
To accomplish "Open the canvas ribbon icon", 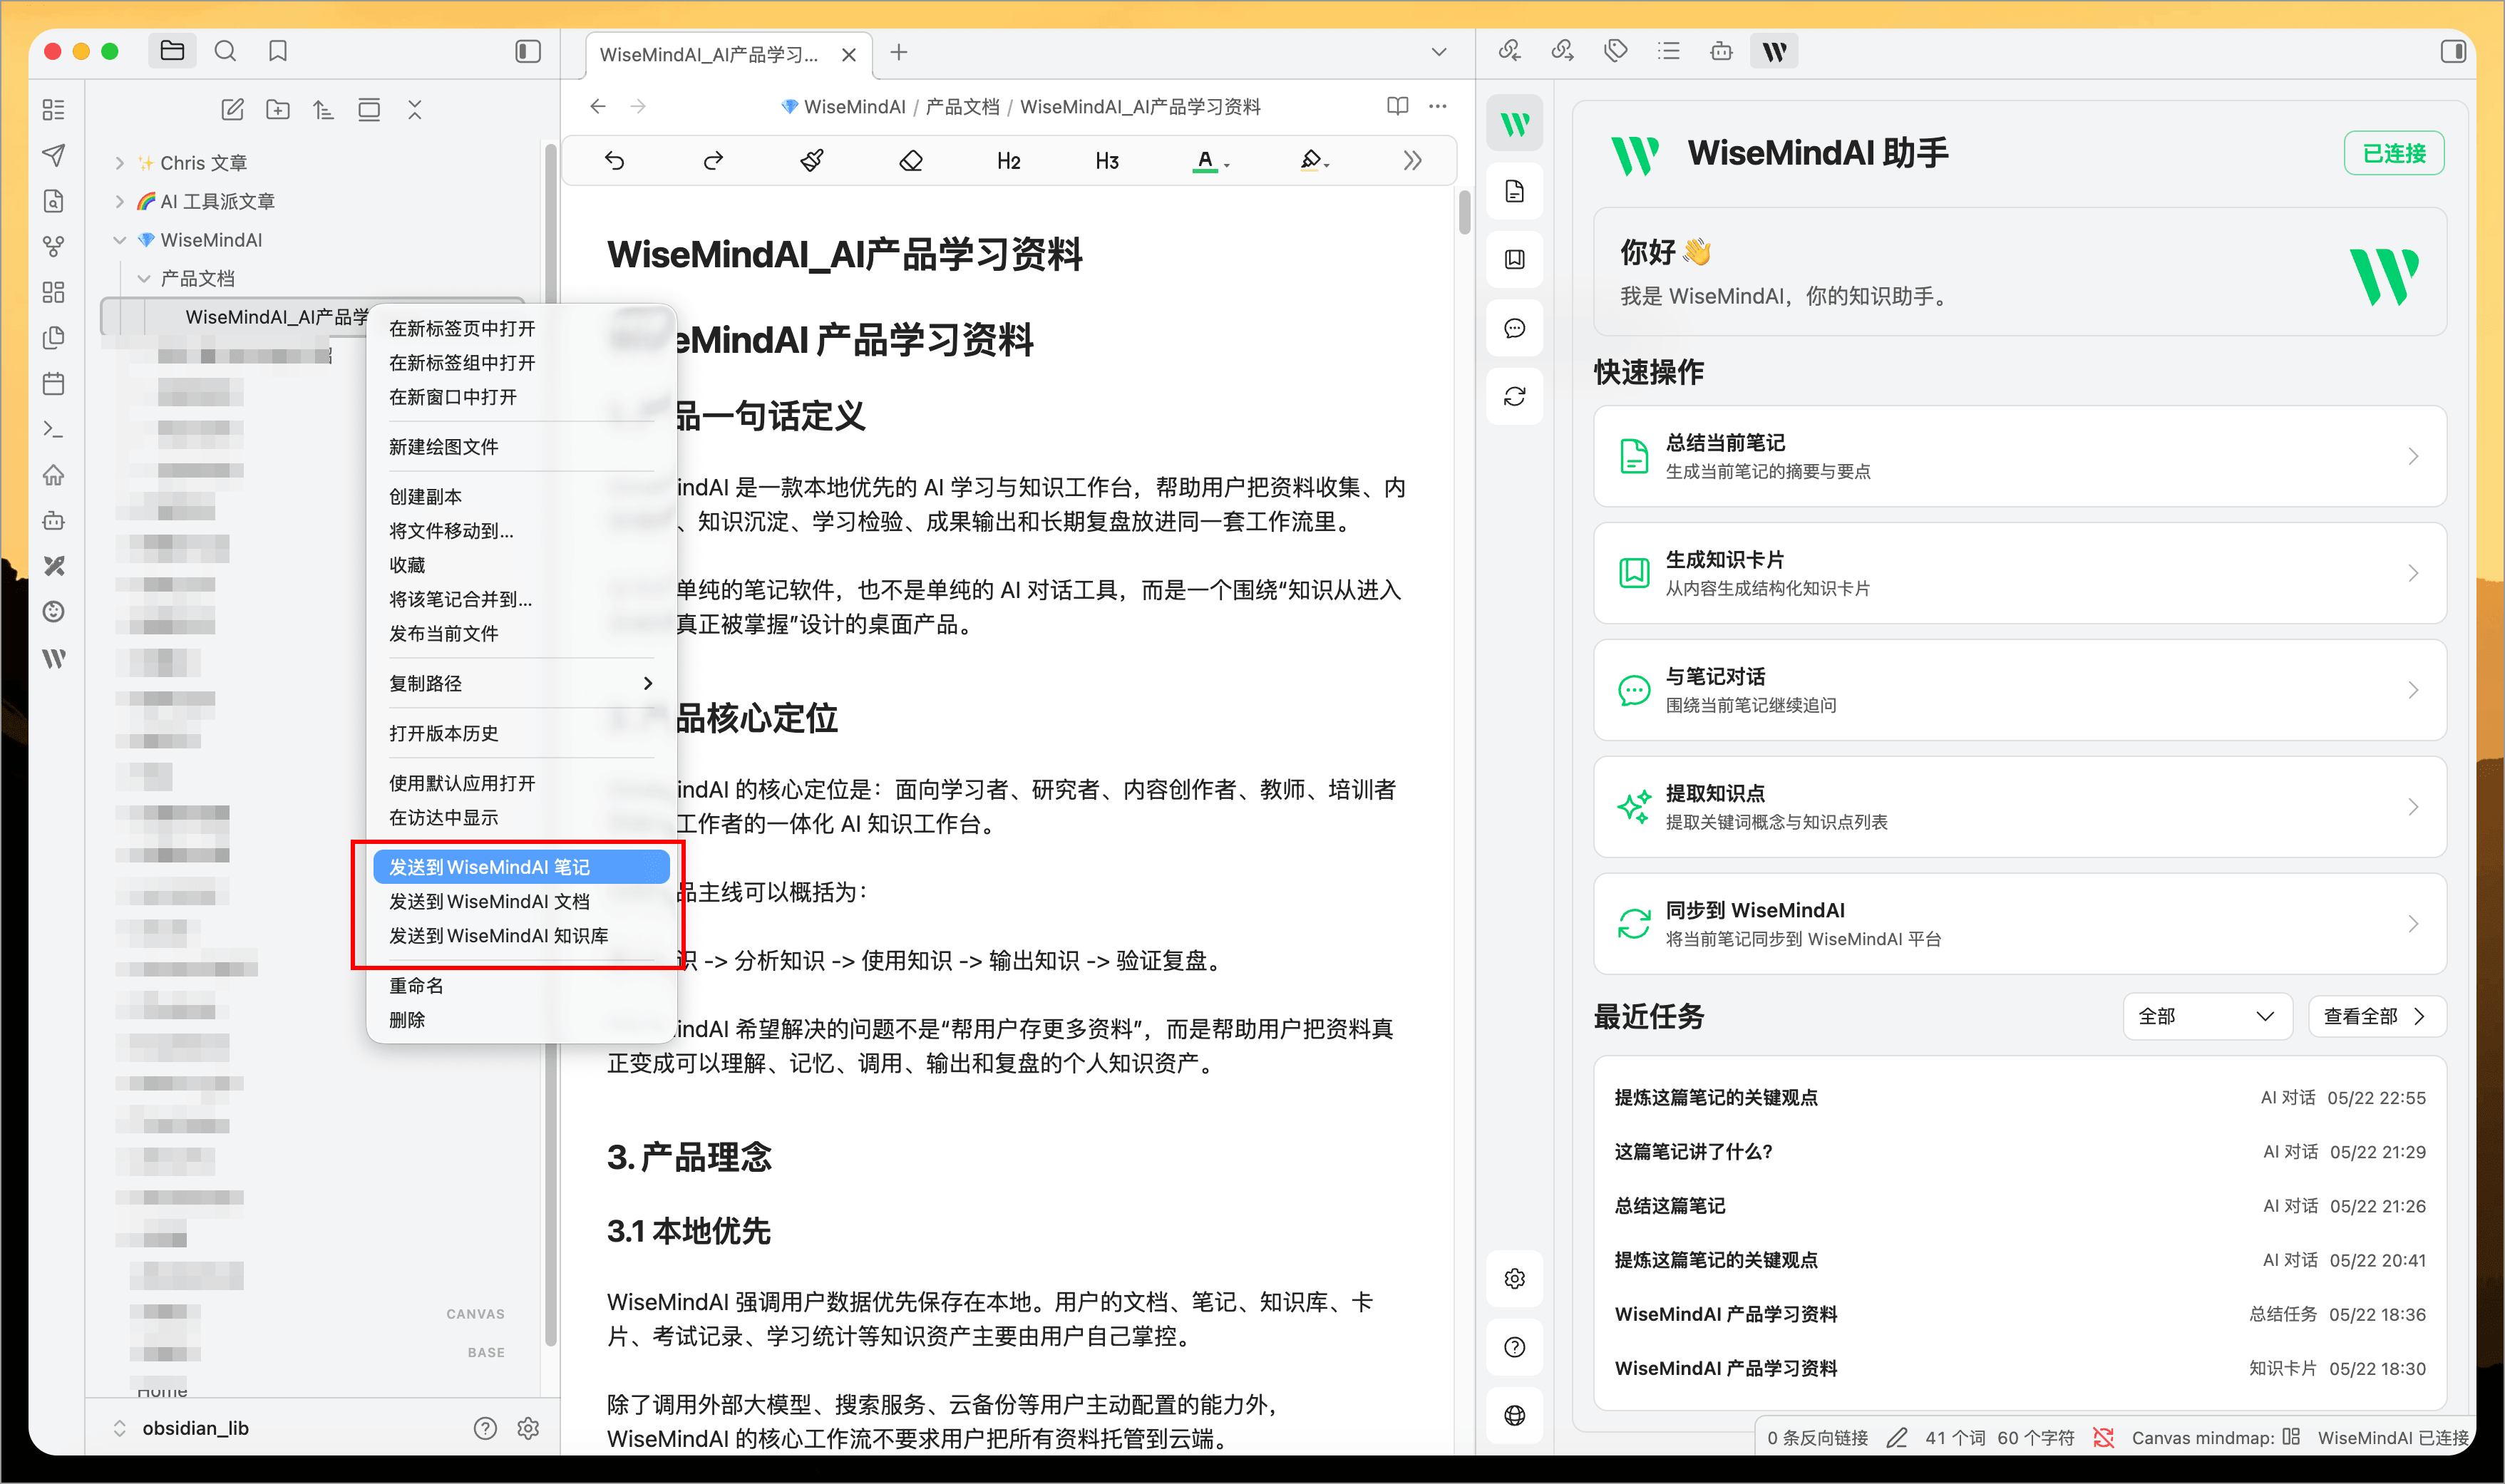I will click(54, 292).
